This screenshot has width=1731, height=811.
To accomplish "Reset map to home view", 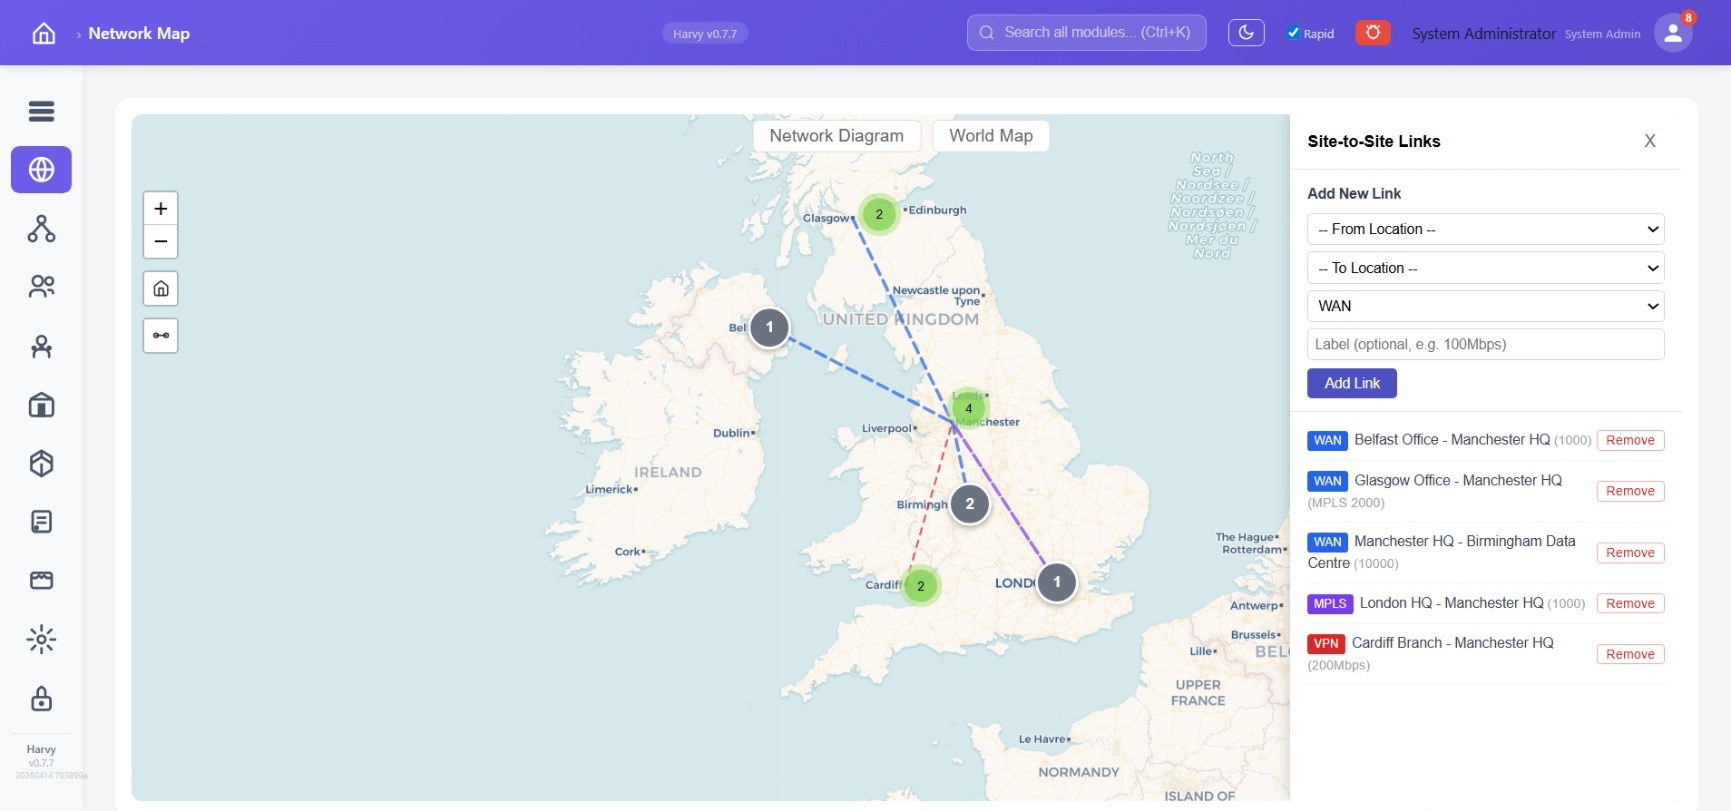I will point(161,289).
